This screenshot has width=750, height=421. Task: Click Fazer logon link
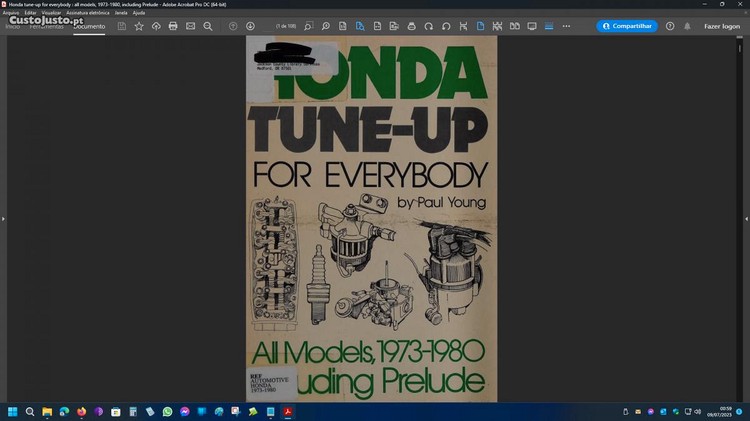click(722, 26)
